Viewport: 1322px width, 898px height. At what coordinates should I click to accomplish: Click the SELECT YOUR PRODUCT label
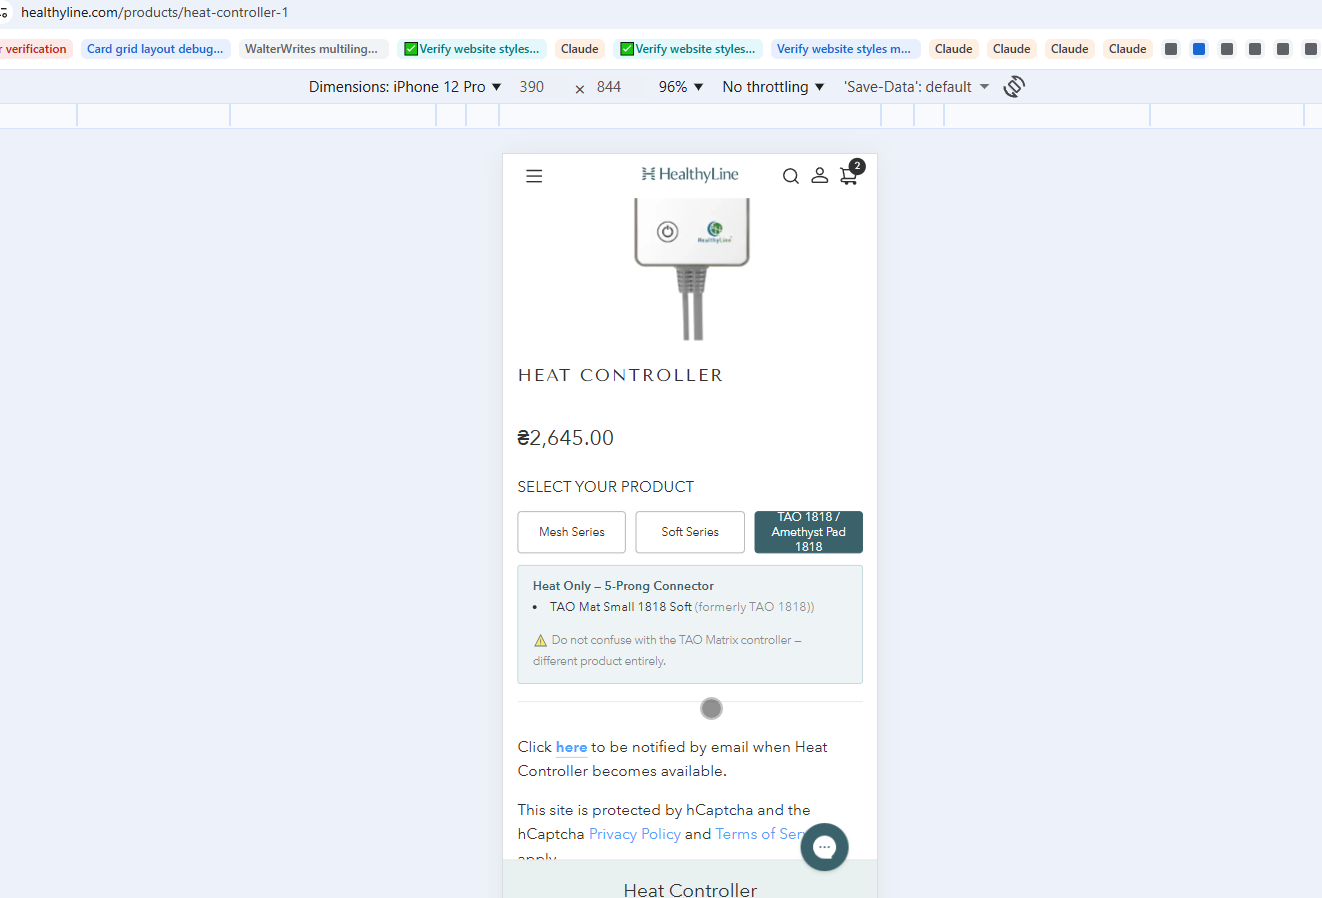coord(605,487)
